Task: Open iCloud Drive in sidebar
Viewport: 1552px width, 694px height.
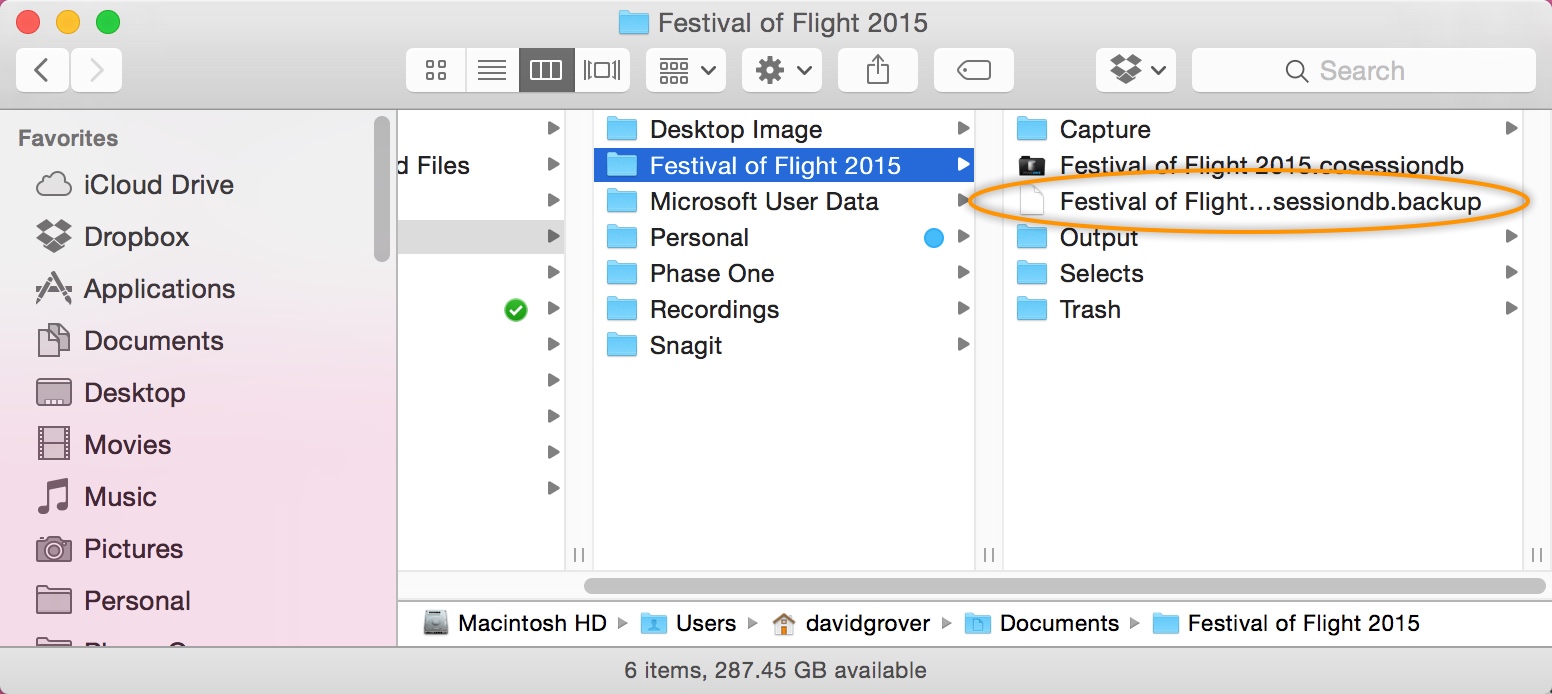Action: (134, 185)
